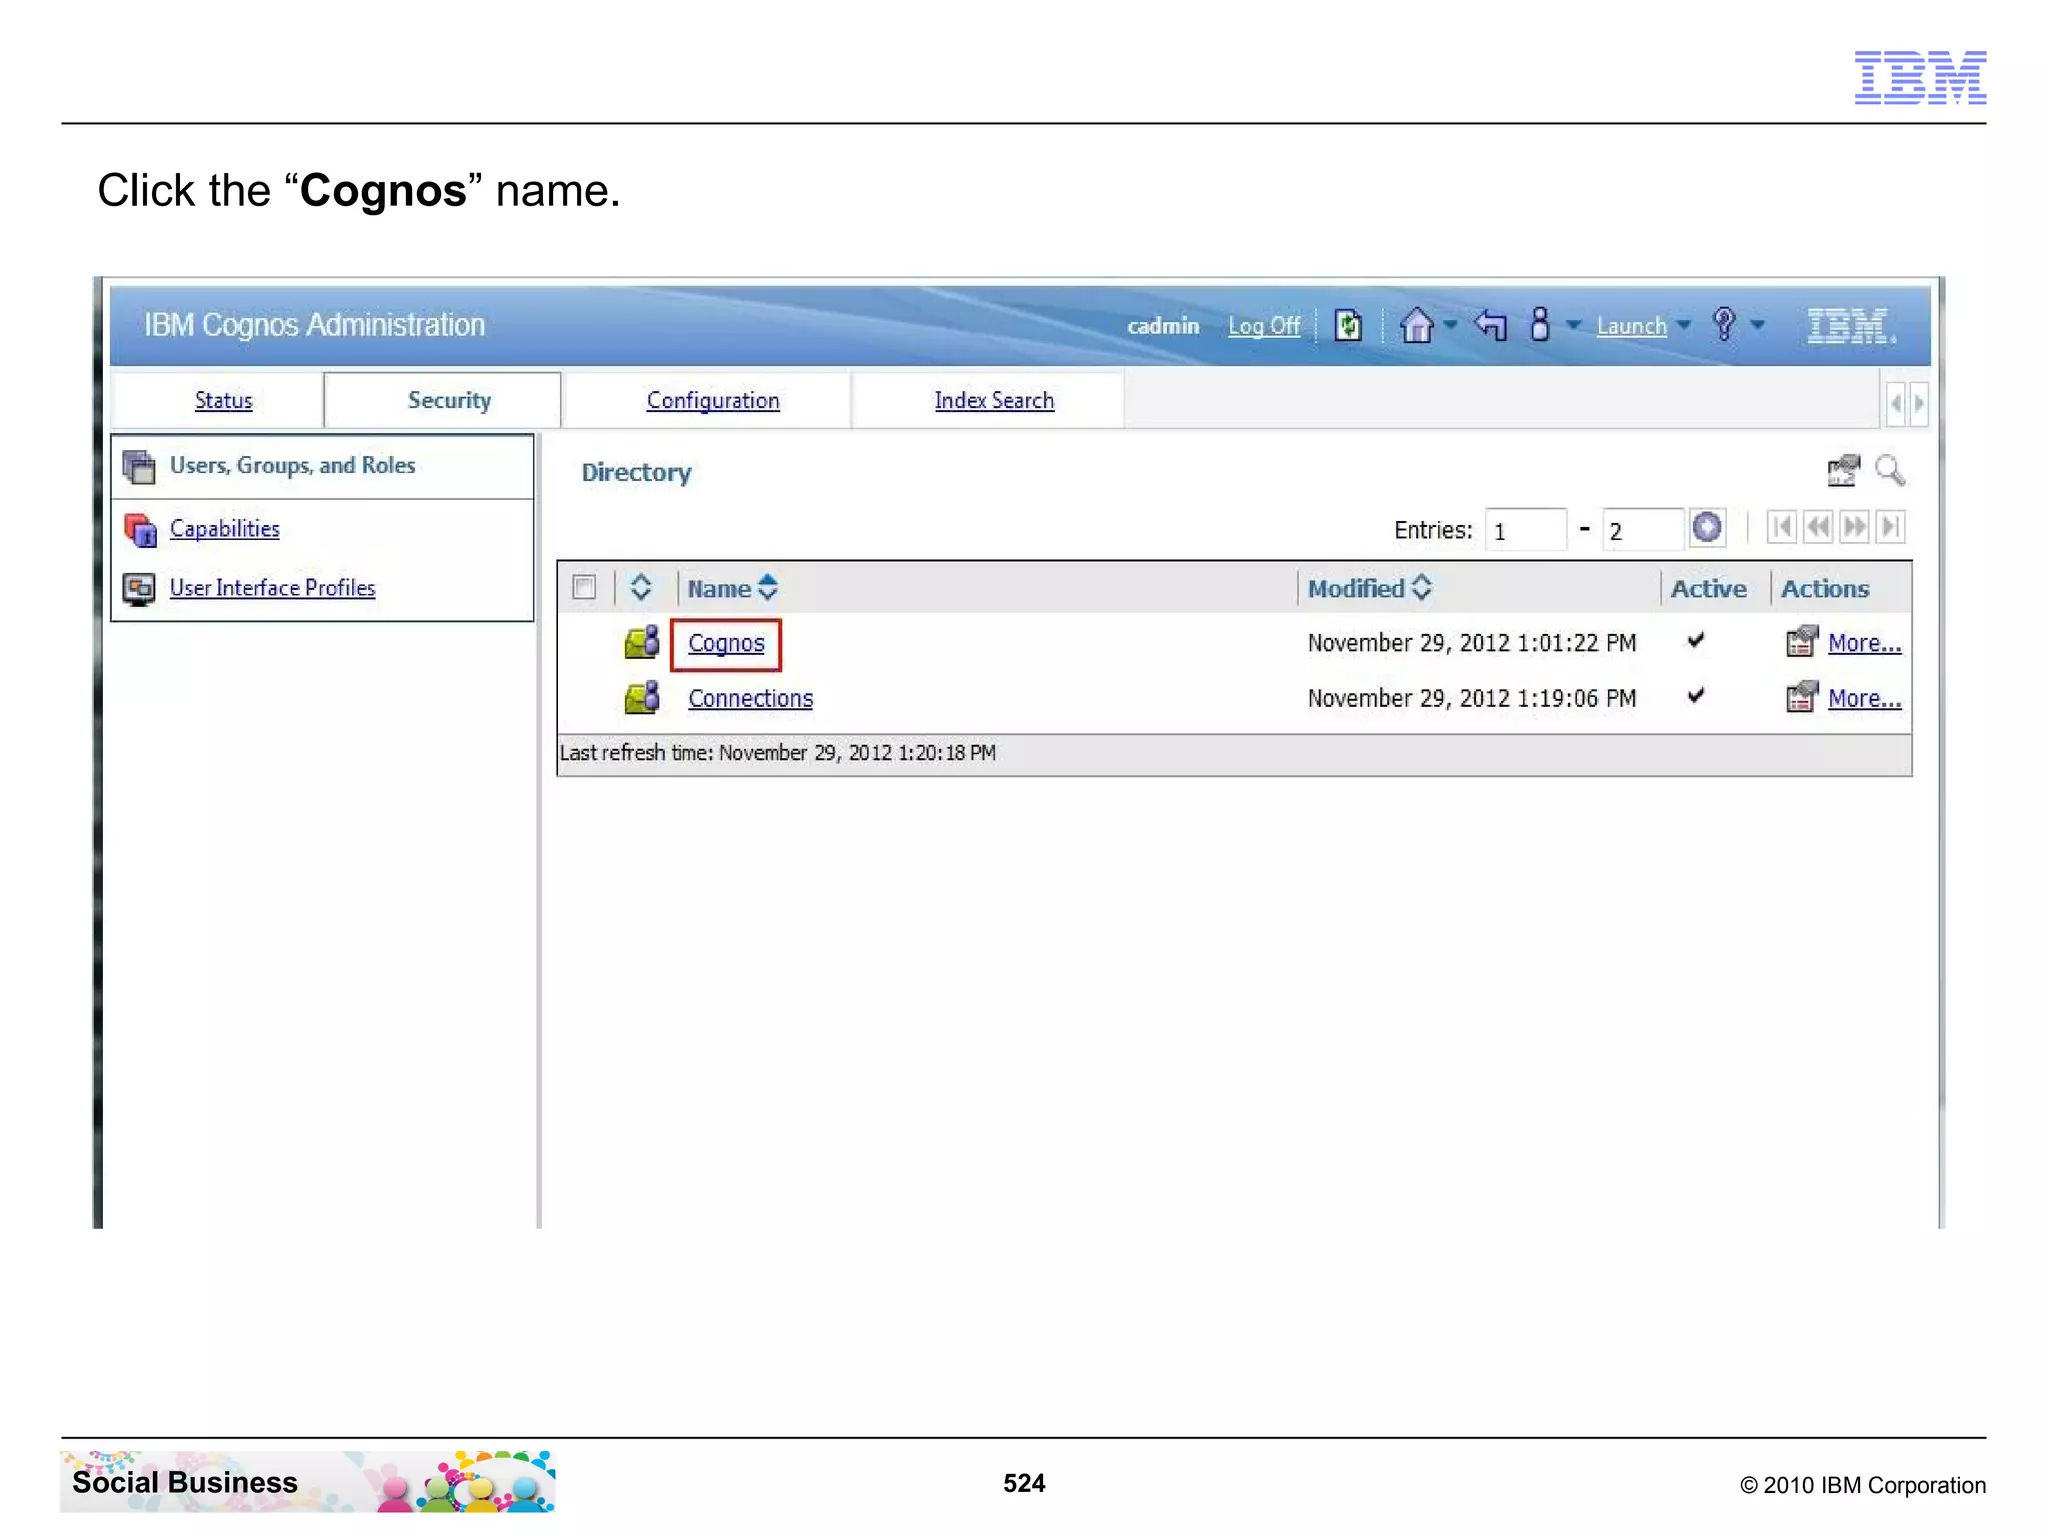The width and height of the screenshot is (2048, 1536).
Task: Open properties icon for Cognos row
Action: pyautogui.click(x=1801, y=642)
